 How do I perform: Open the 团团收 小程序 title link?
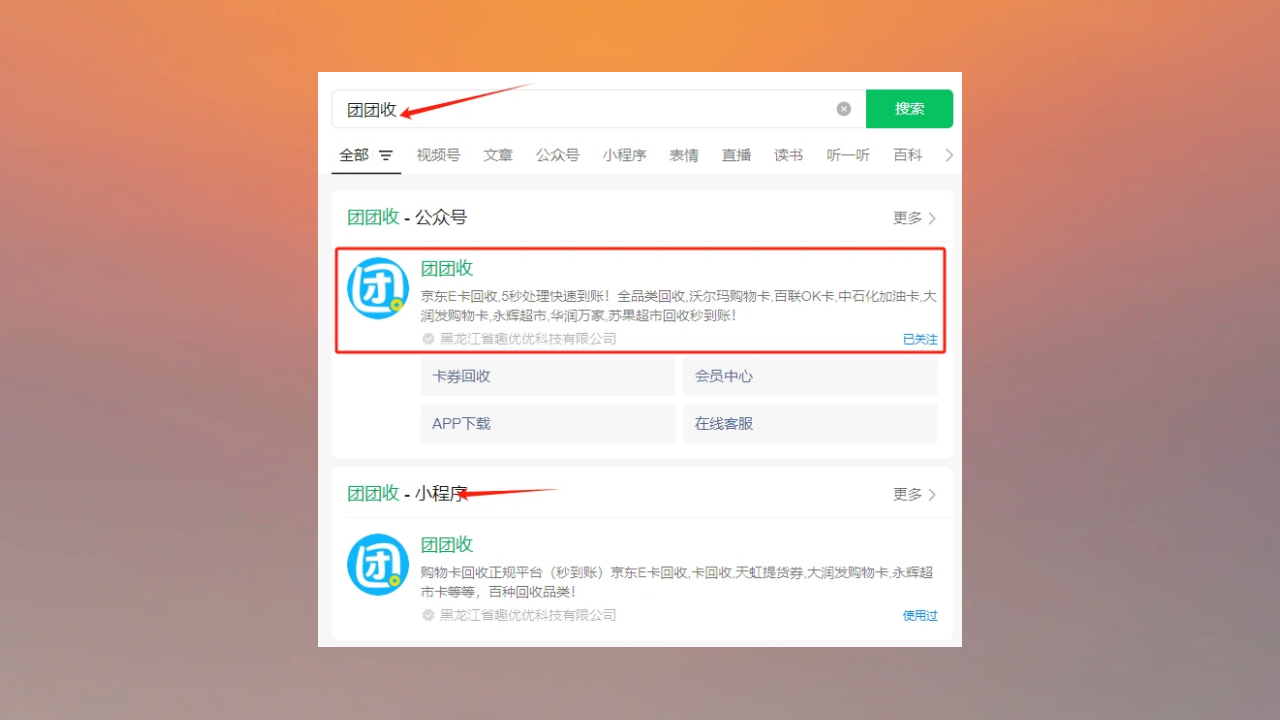pyautogui.click(x=447, y=544)
